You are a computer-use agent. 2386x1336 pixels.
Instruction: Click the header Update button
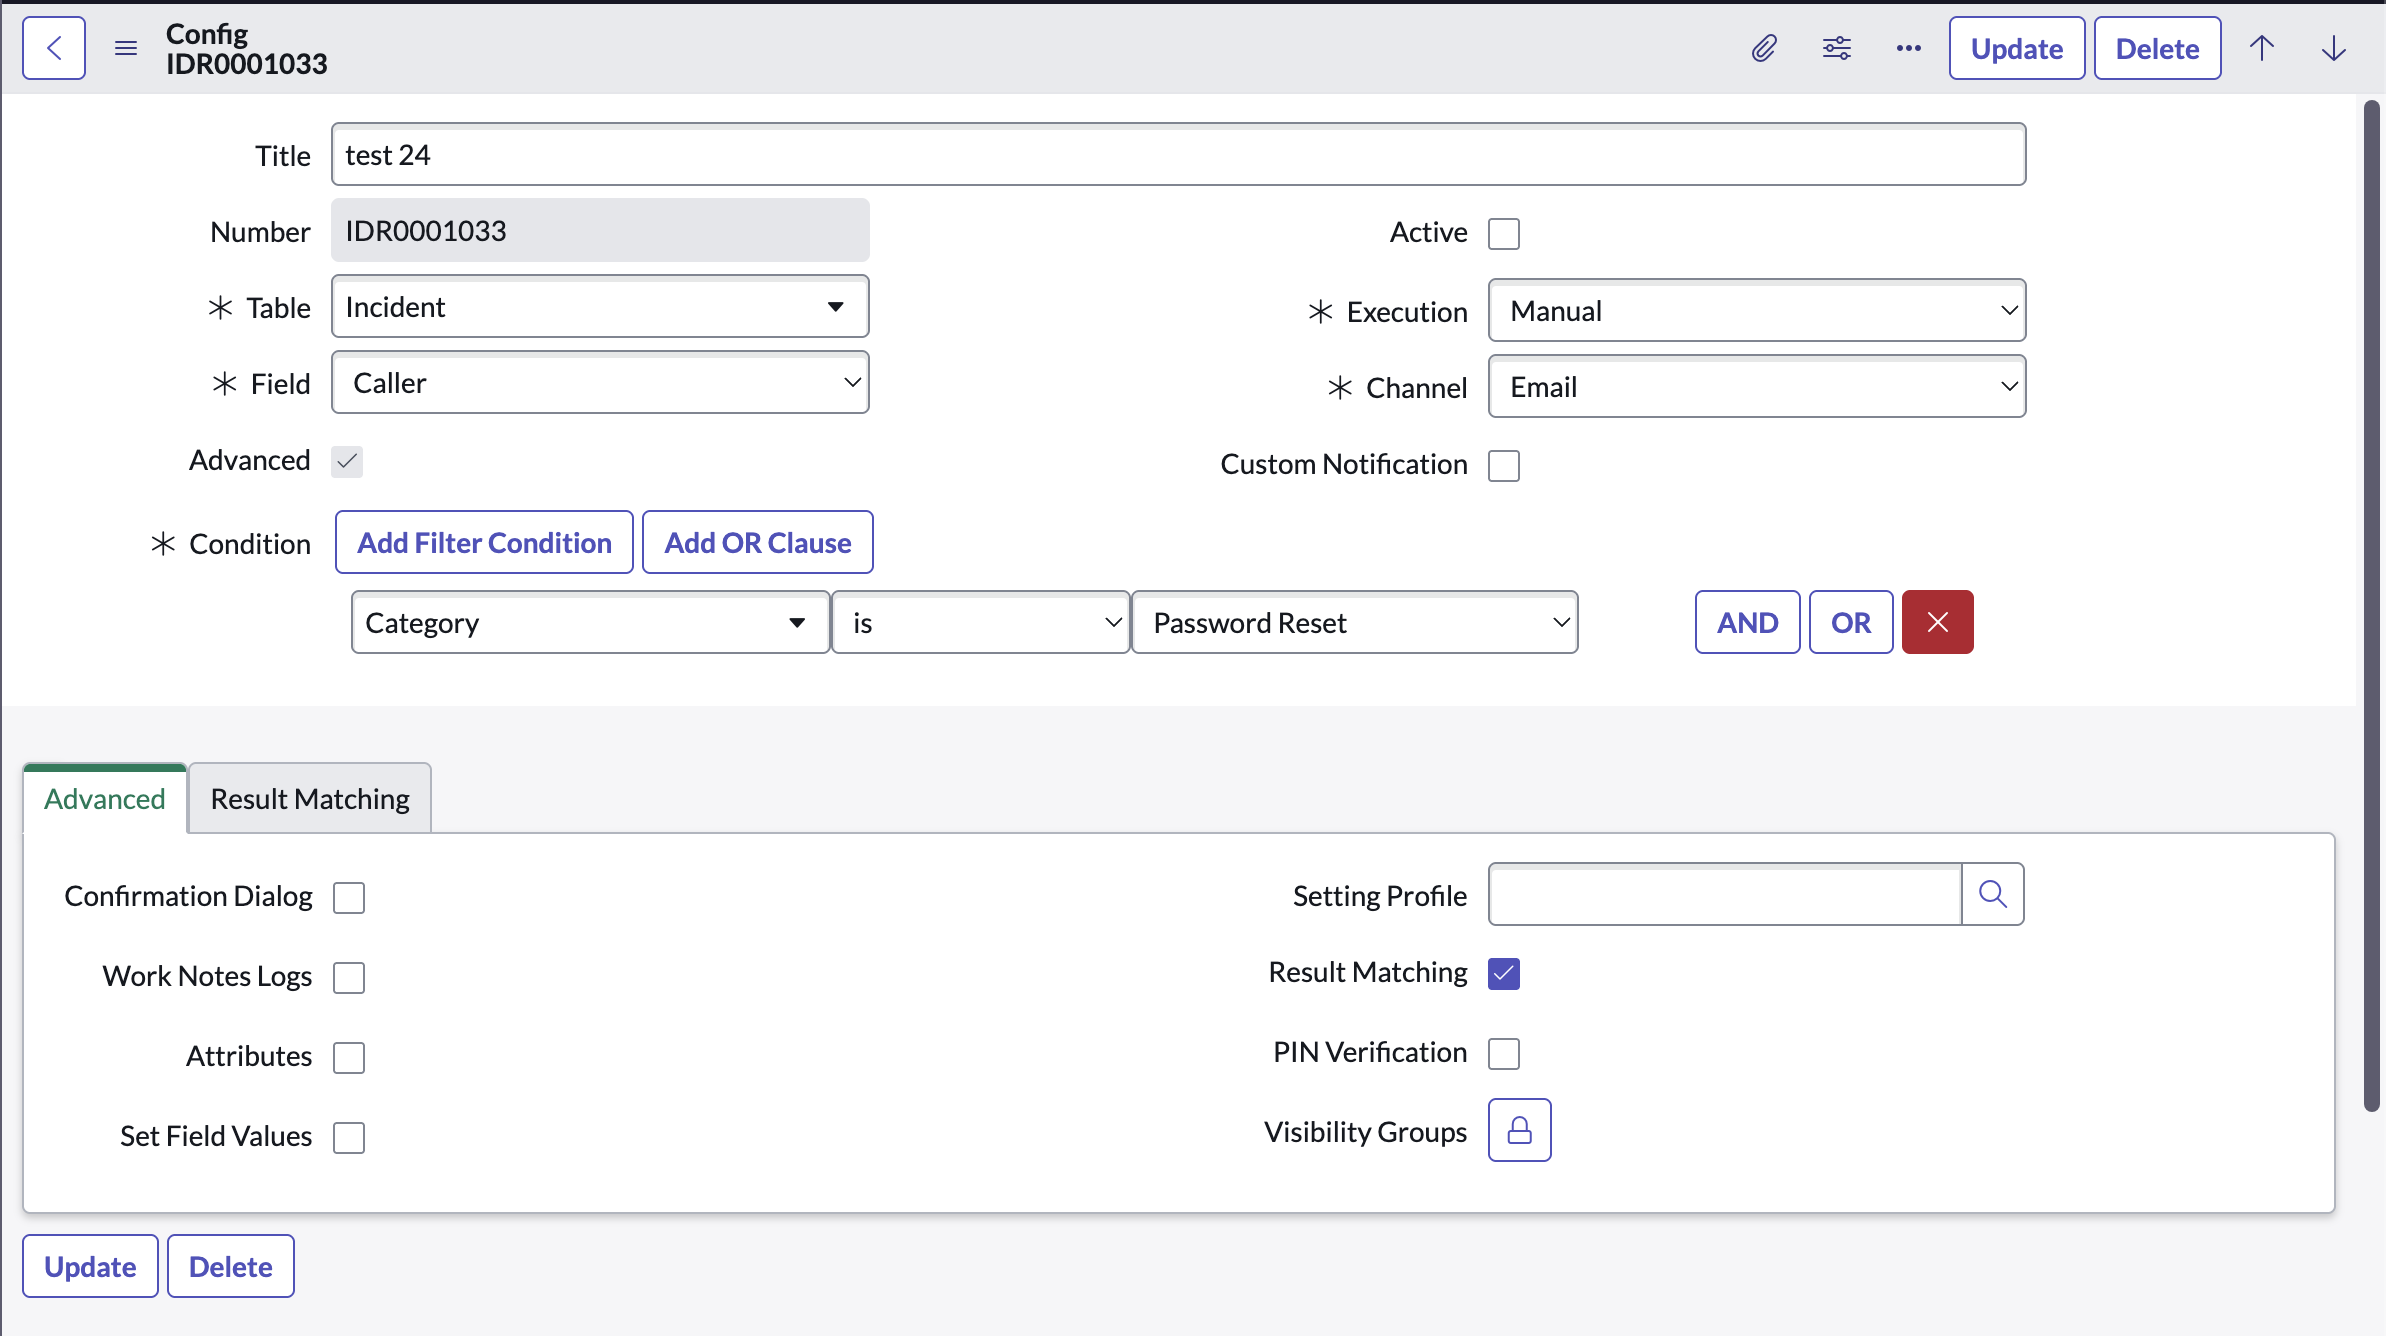[2017, 48]
